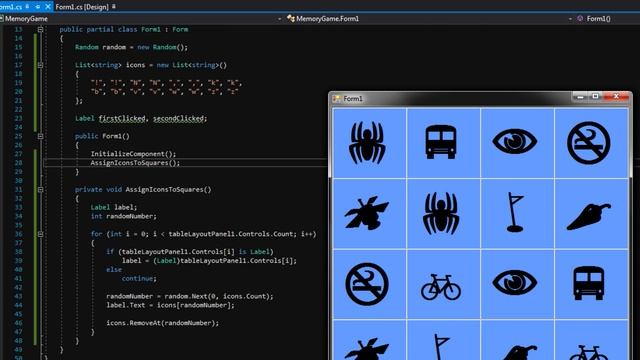Click the firstClicked variable name
The image size is (640, 360).
coord(122,118)
